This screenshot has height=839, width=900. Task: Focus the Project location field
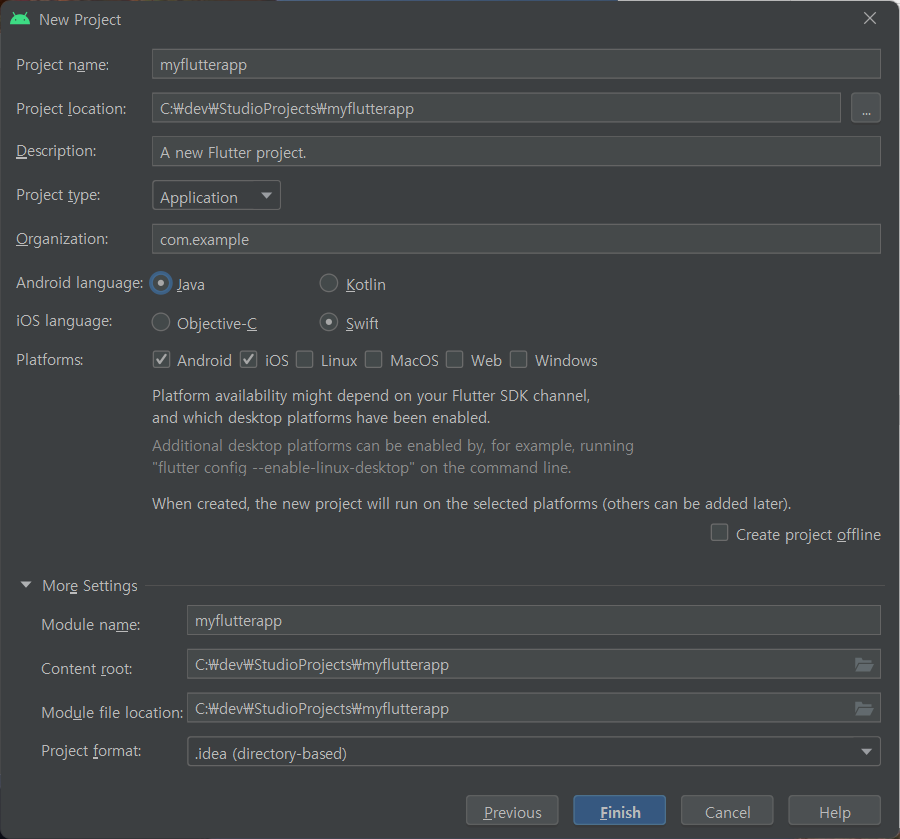[496, 108]
